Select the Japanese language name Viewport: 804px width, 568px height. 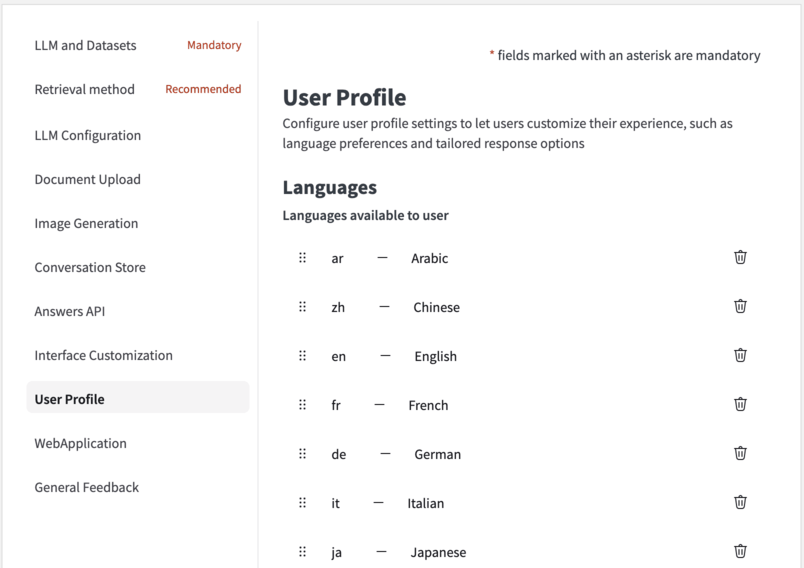pyautogui.click(x=438, y=553)
